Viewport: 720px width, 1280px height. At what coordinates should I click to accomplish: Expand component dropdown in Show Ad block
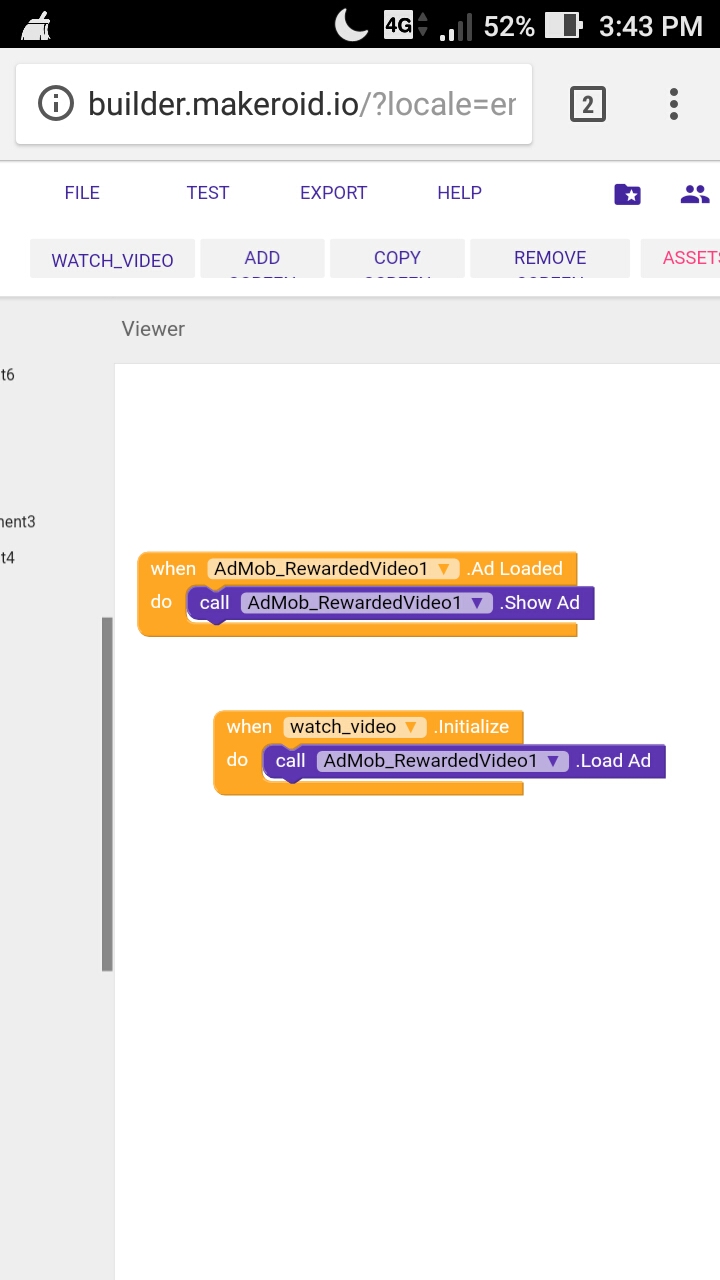coord(478,603)
